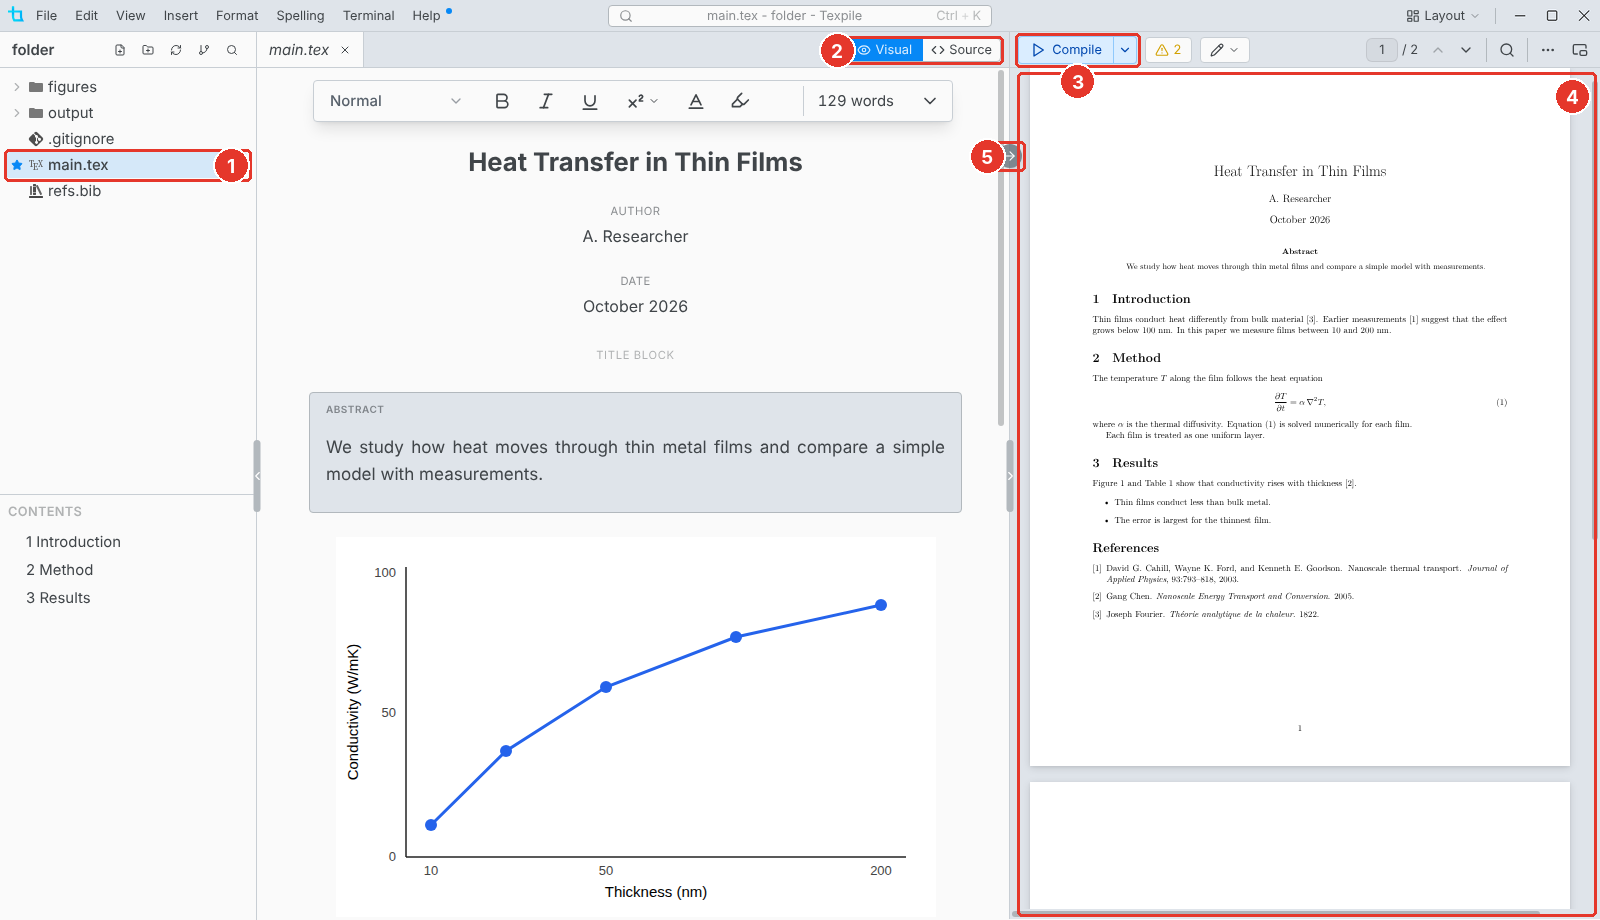The height and width of the screenshot is (920, 1600).
Task: Open the Spelling menu
Action: 300,16
